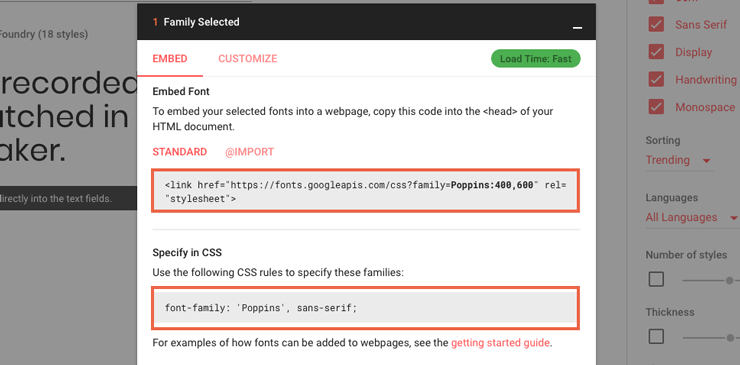The image size is (740, 365).
Task: Enable the Thickness checkbox
Action: [656, 337]
